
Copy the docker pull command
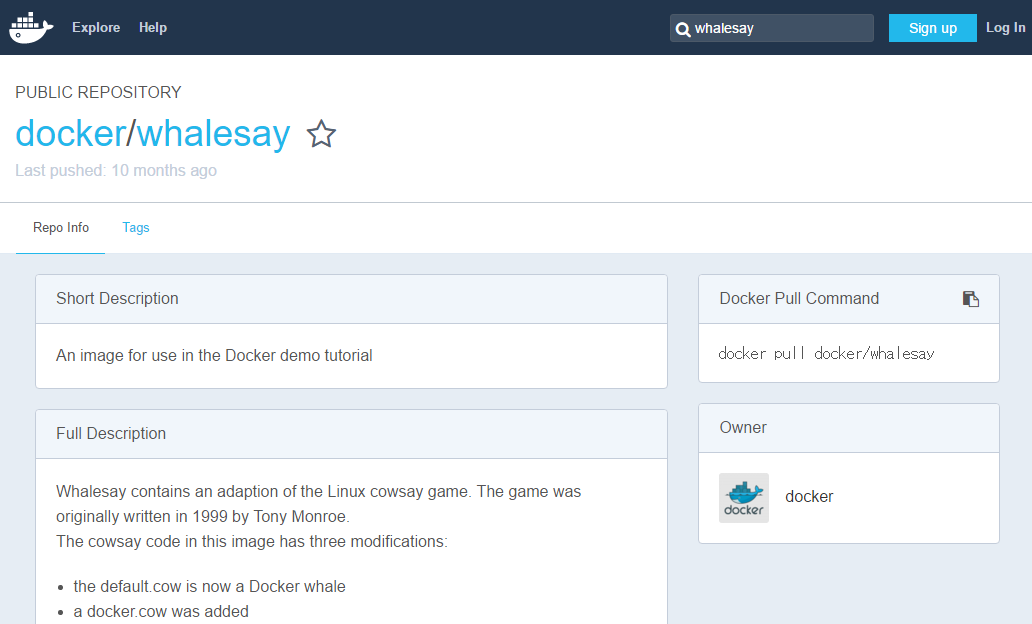tap(971, 299)
